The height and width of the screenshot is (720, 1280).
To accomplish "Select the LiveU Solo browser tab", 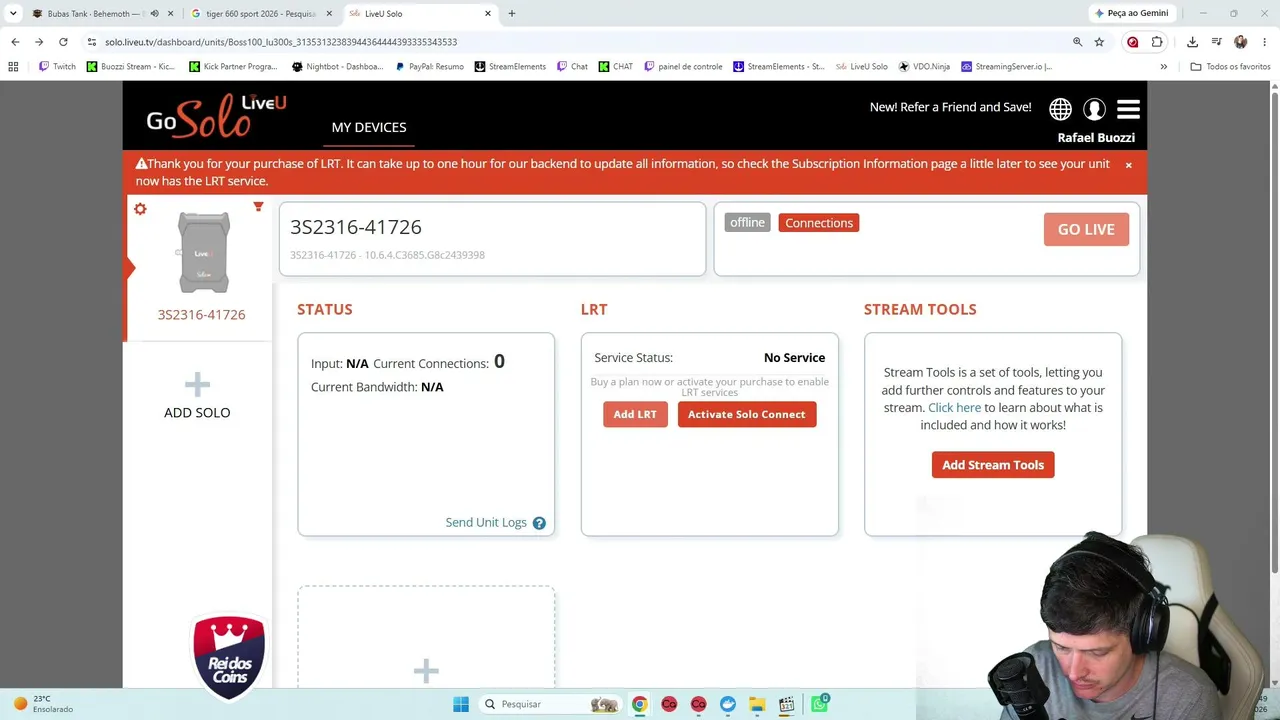I will [420, 14].
